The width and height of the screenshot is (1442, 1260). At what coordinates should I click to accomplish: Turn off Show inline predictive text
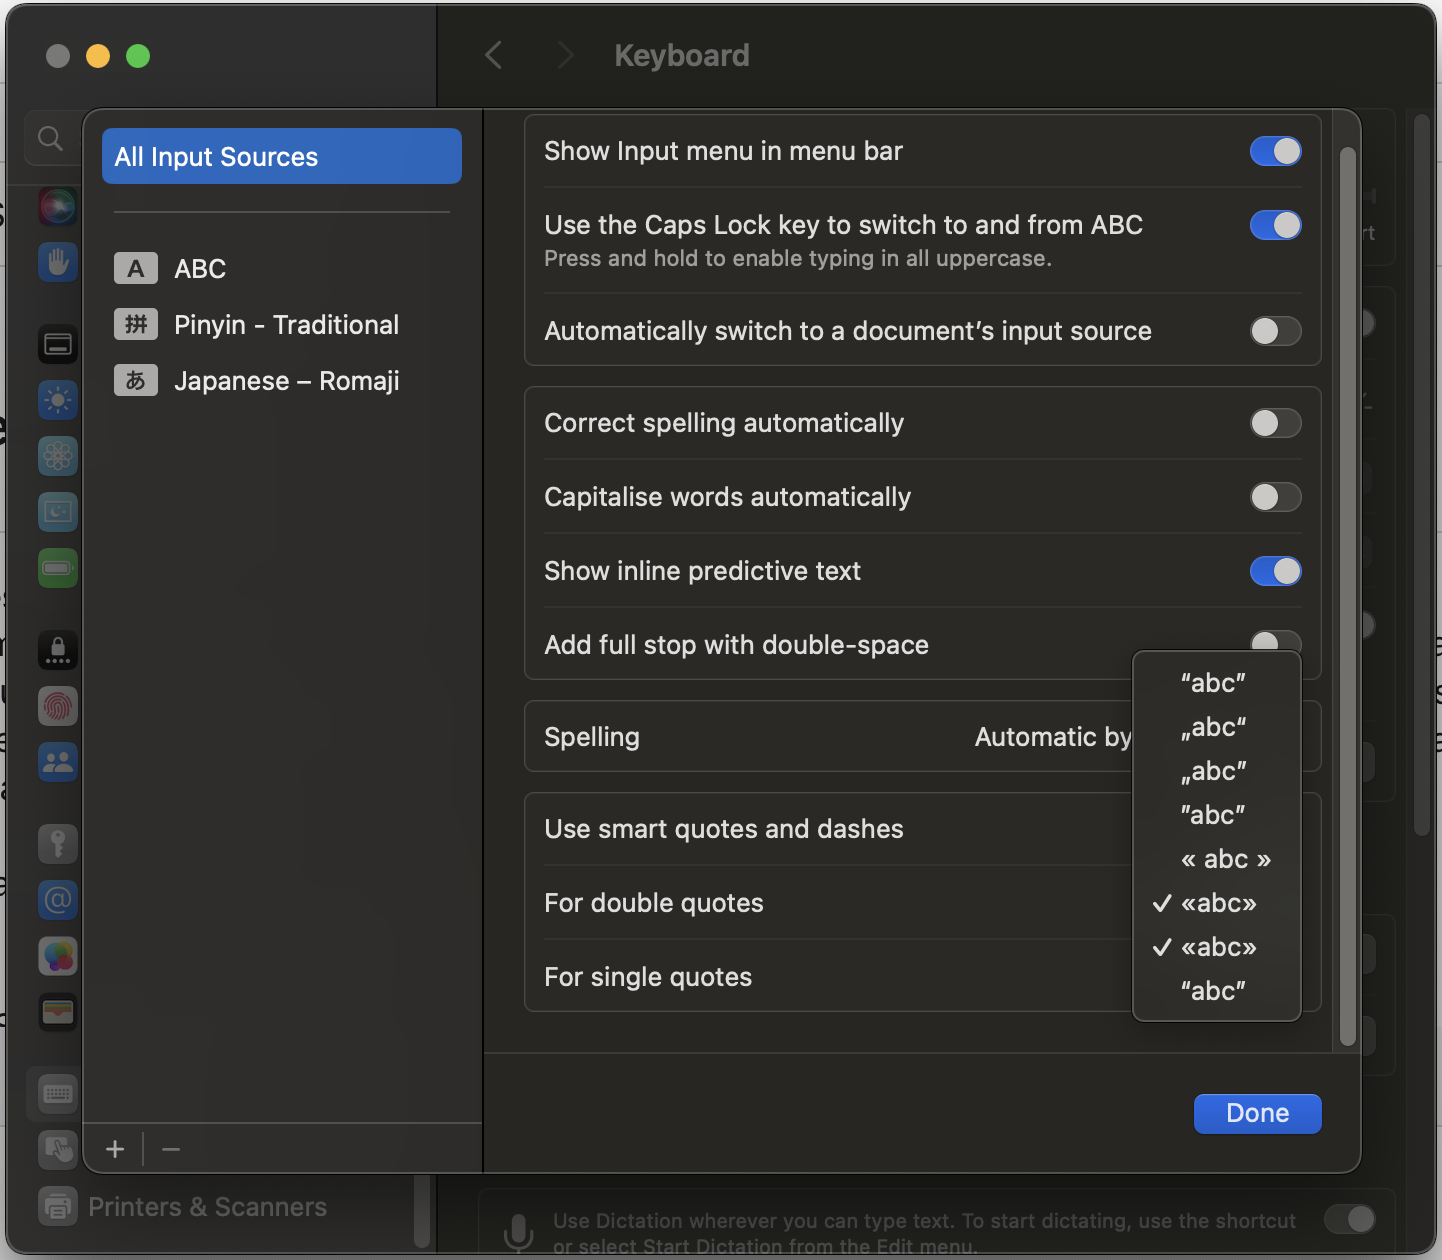(x=1275, y=571)
